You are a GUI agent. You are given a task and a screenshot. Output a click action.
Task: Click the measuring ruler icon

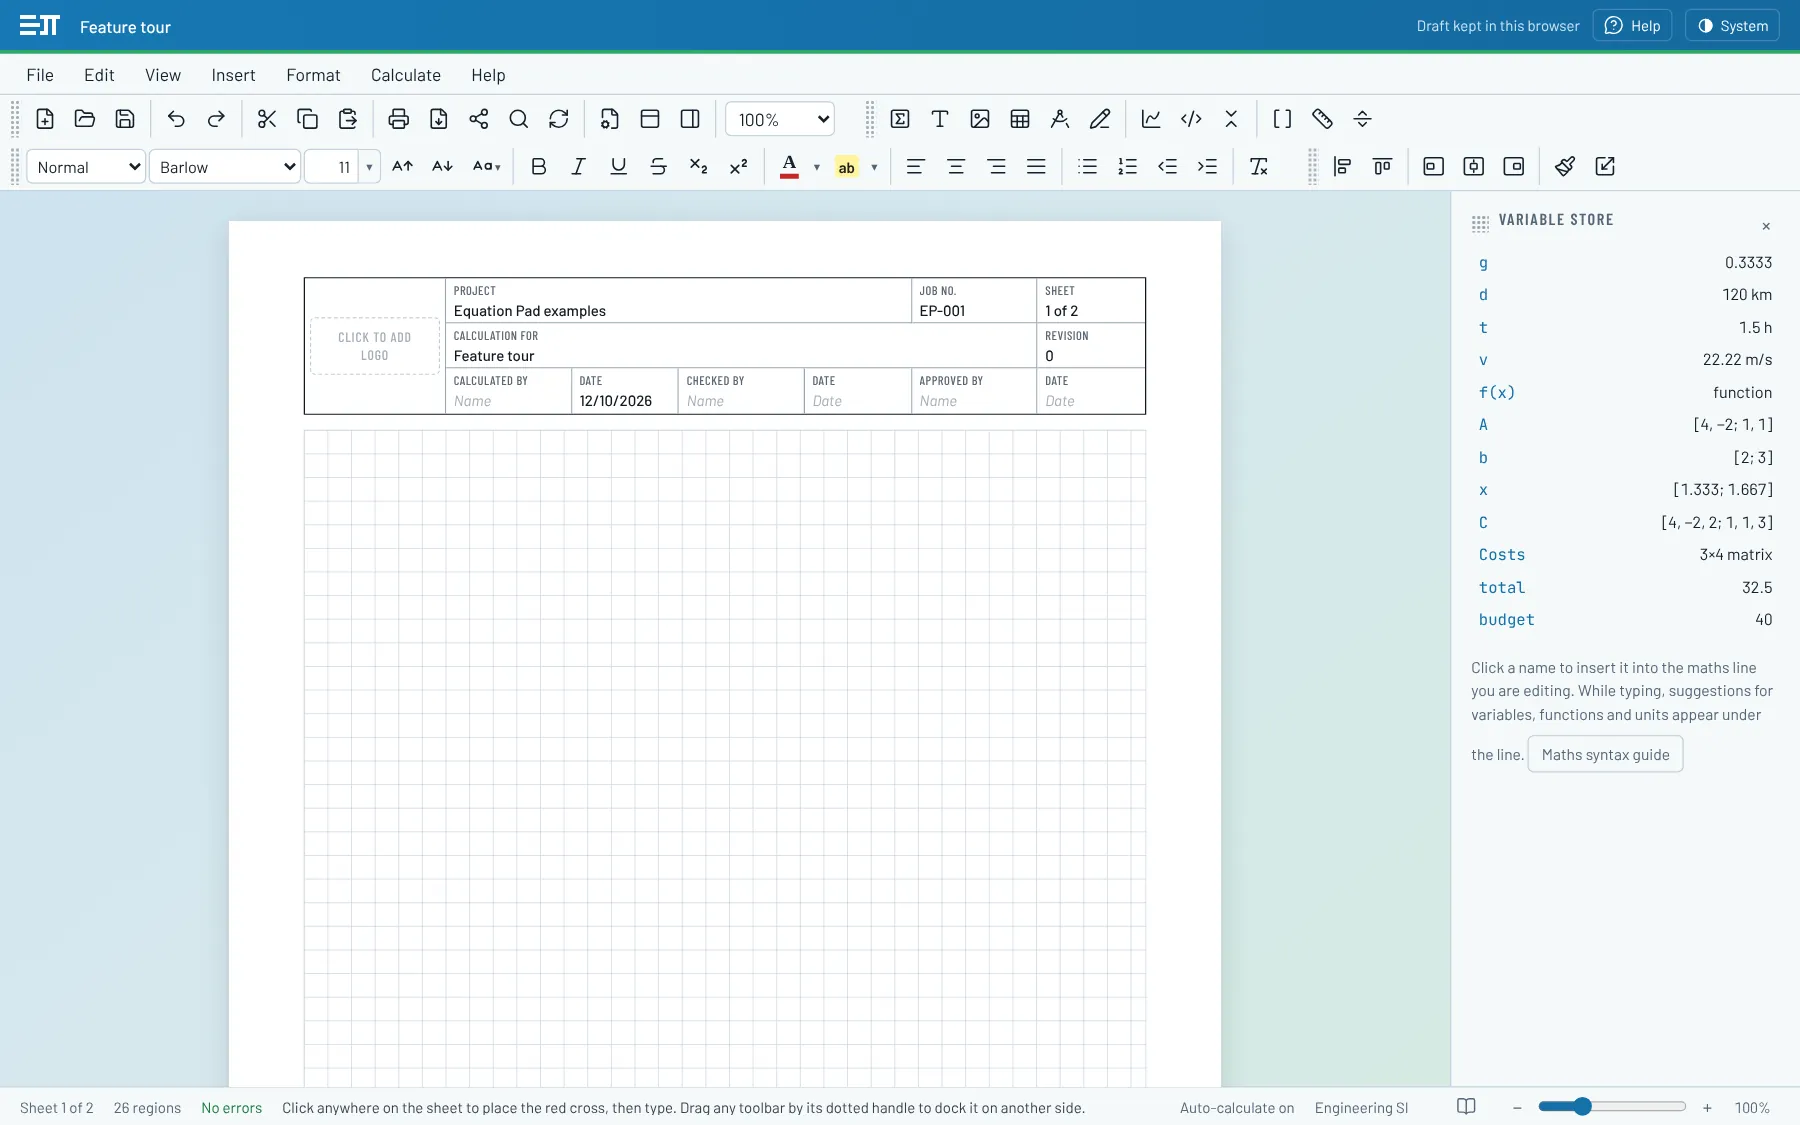tap(1322, 119)
